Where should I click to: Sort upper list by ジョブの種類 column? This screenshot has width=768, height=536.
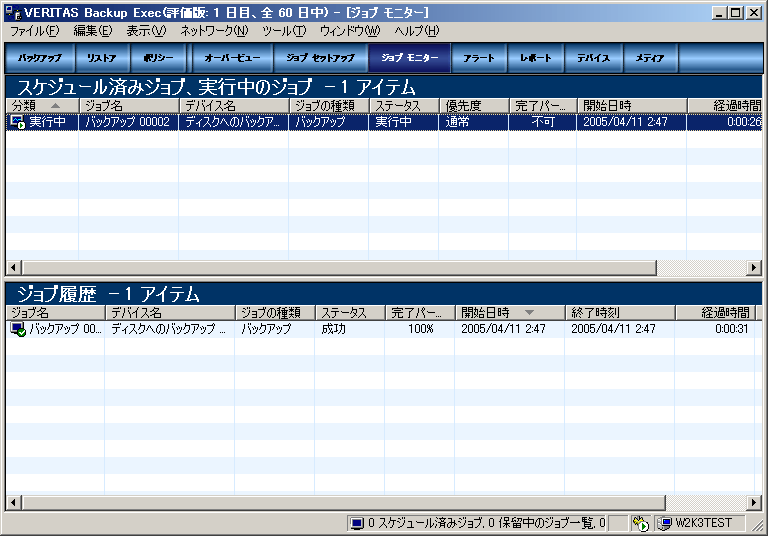[x=329, y=106]
